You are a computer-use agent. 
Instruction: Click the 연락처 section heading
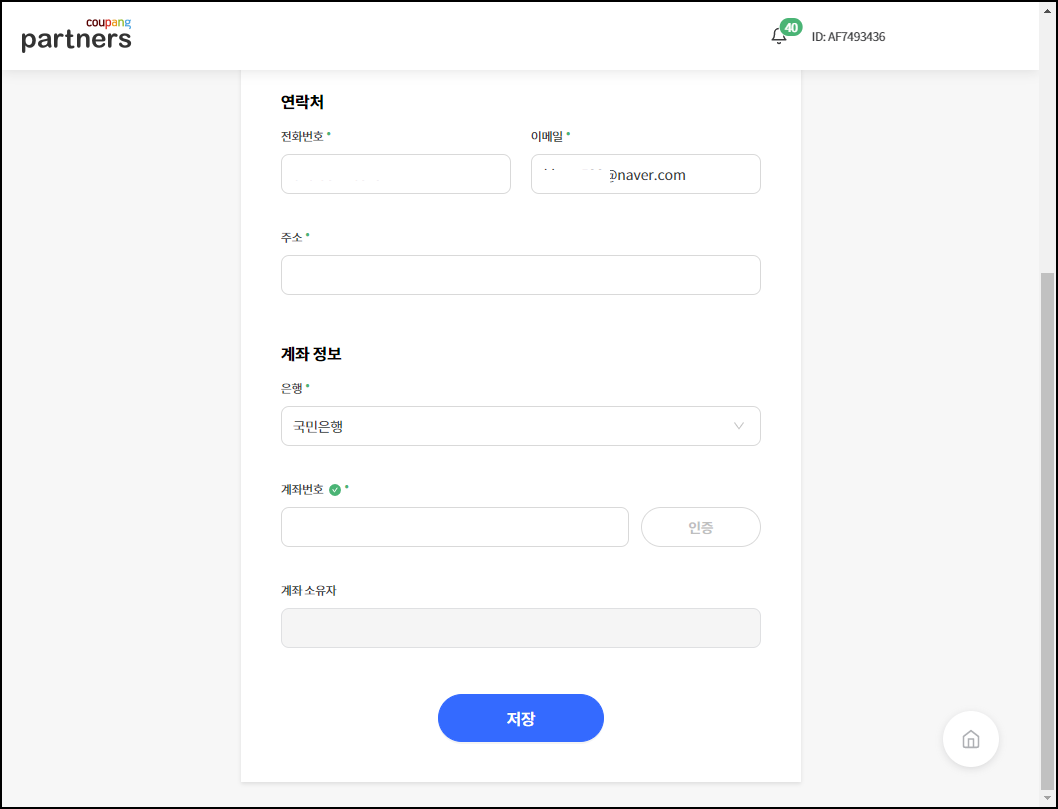pos(302,102)
